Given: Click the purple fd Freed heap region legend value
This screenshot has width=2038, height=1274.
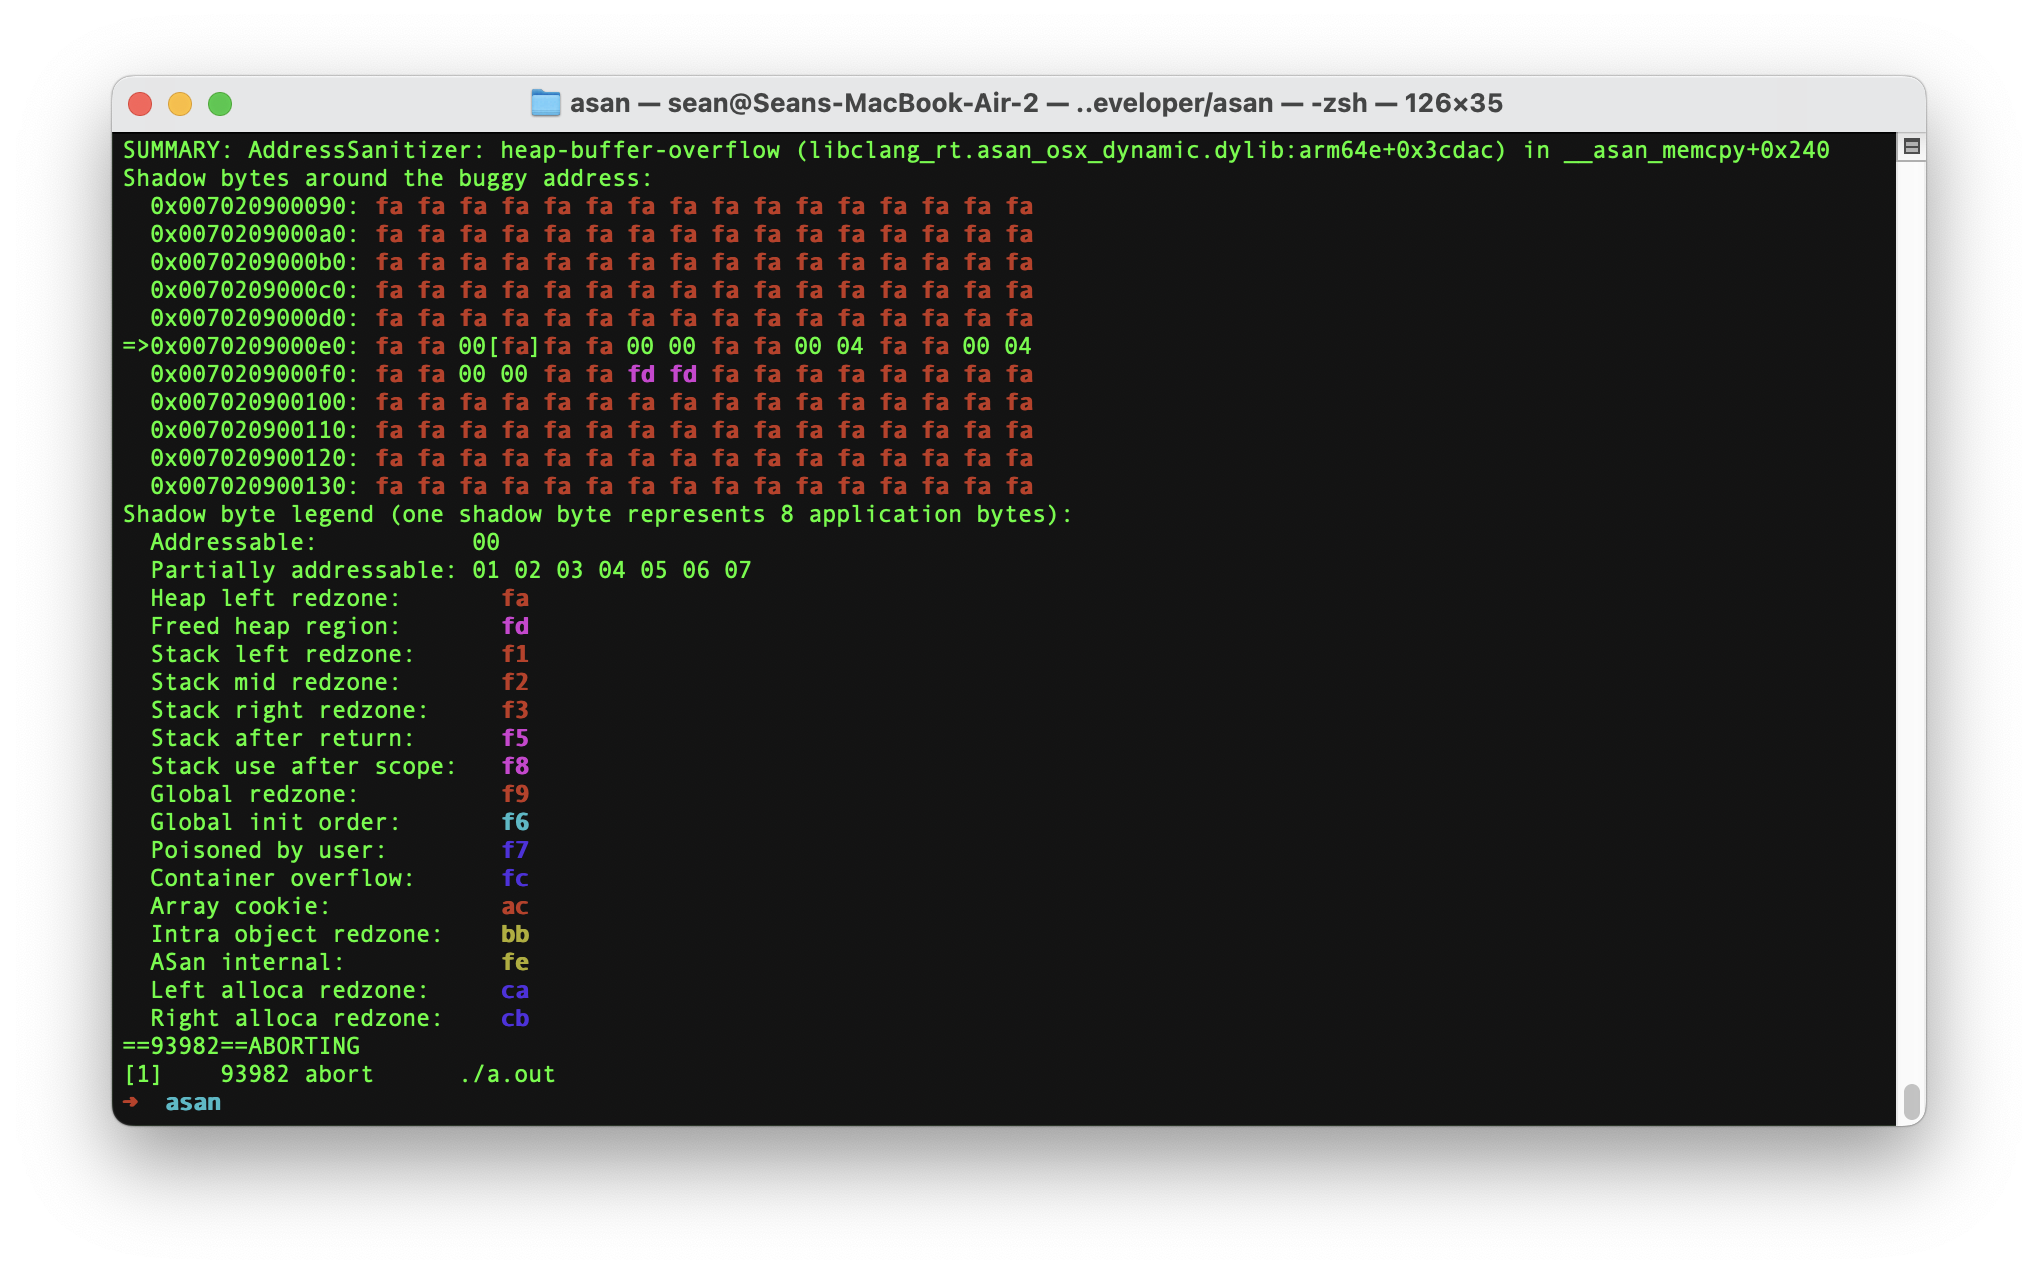Looking at the screenshot, I should (515, 626).
